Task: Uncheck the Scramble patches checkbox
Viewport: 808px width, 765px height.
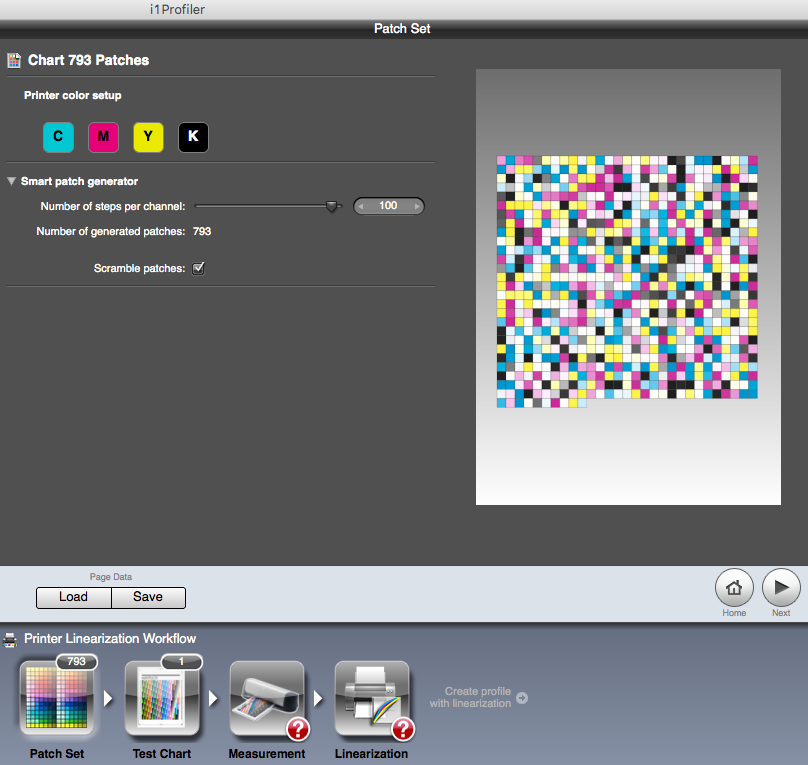Action: (198, 268)
